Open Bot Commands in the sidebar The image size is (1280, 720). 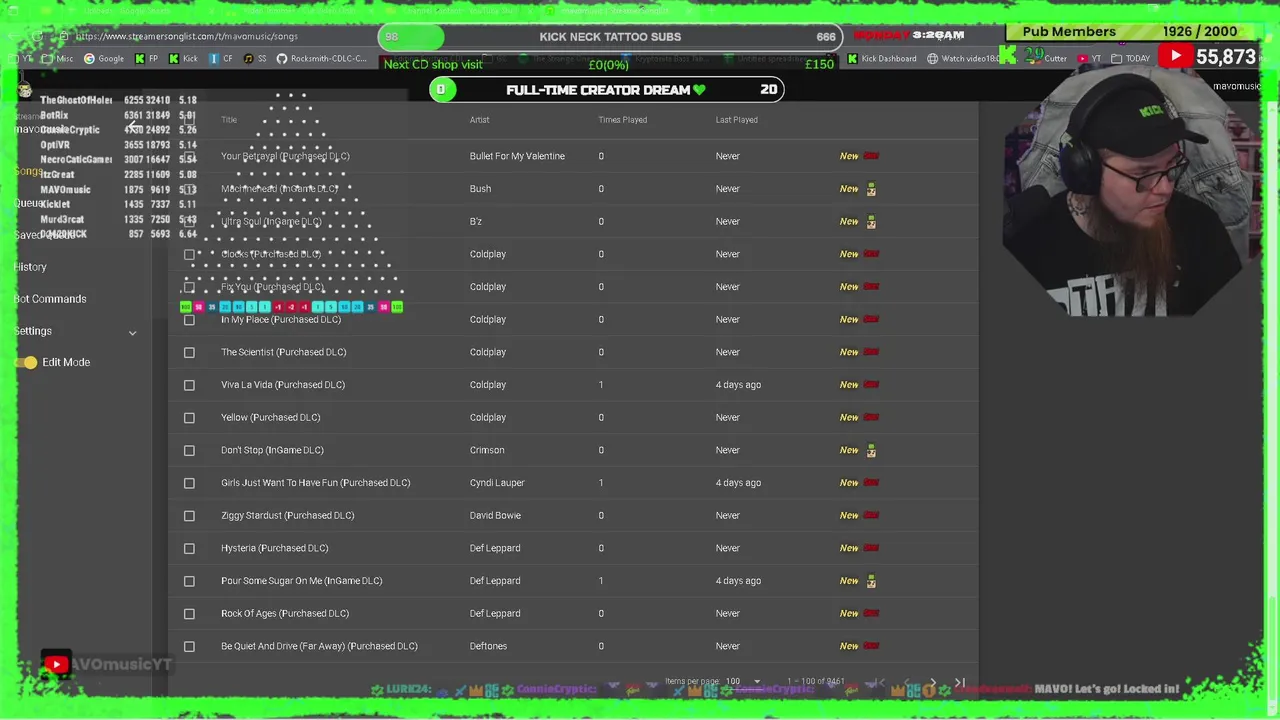click(x=50, y=299)
